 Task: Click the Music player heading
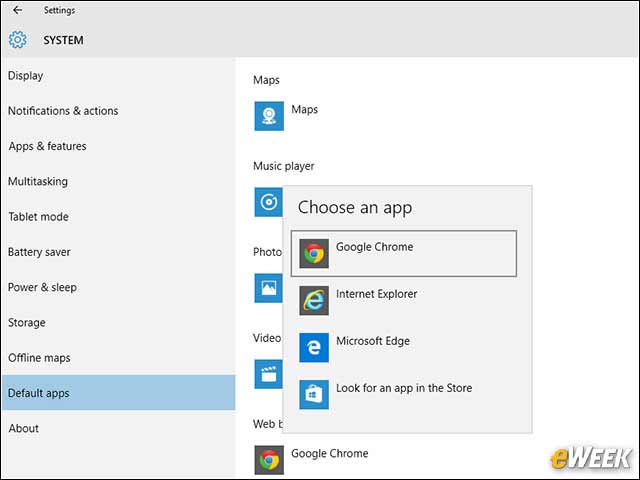point(284,167)
